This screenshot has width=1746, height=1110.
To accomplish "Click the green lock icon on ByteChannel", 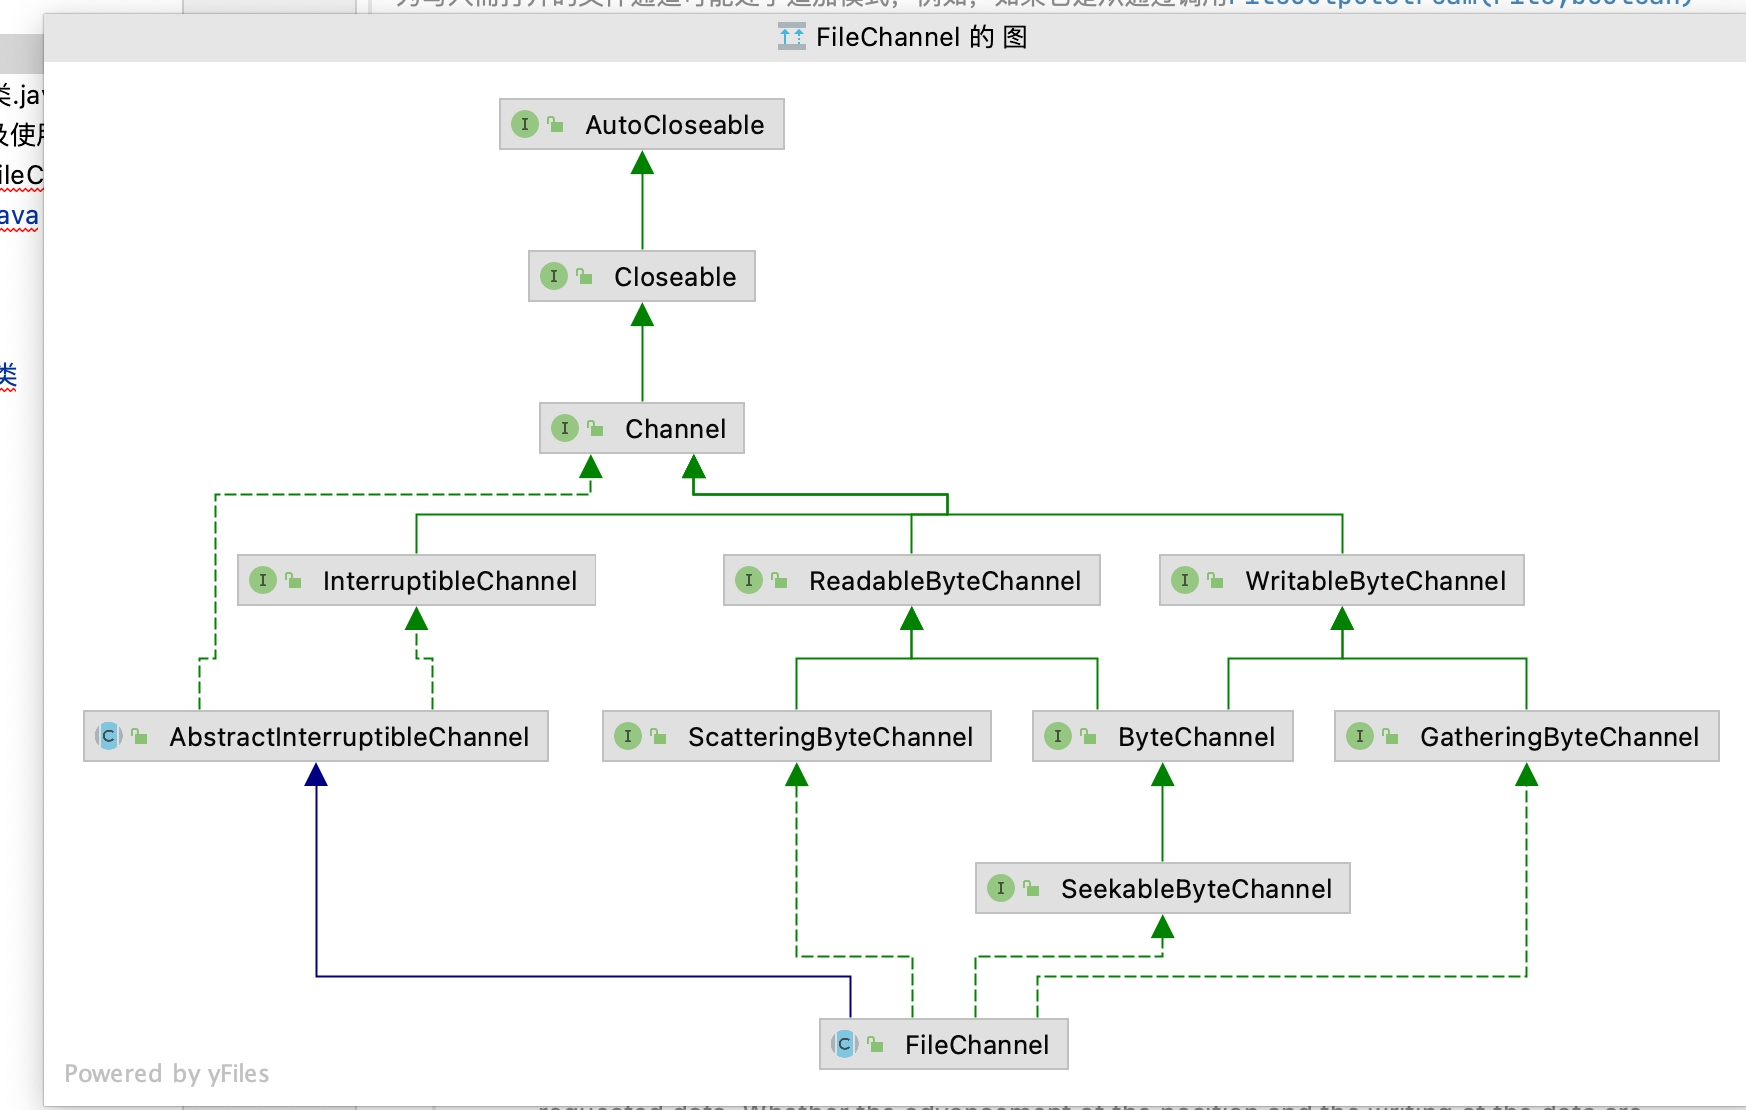I will (1089, 737).
